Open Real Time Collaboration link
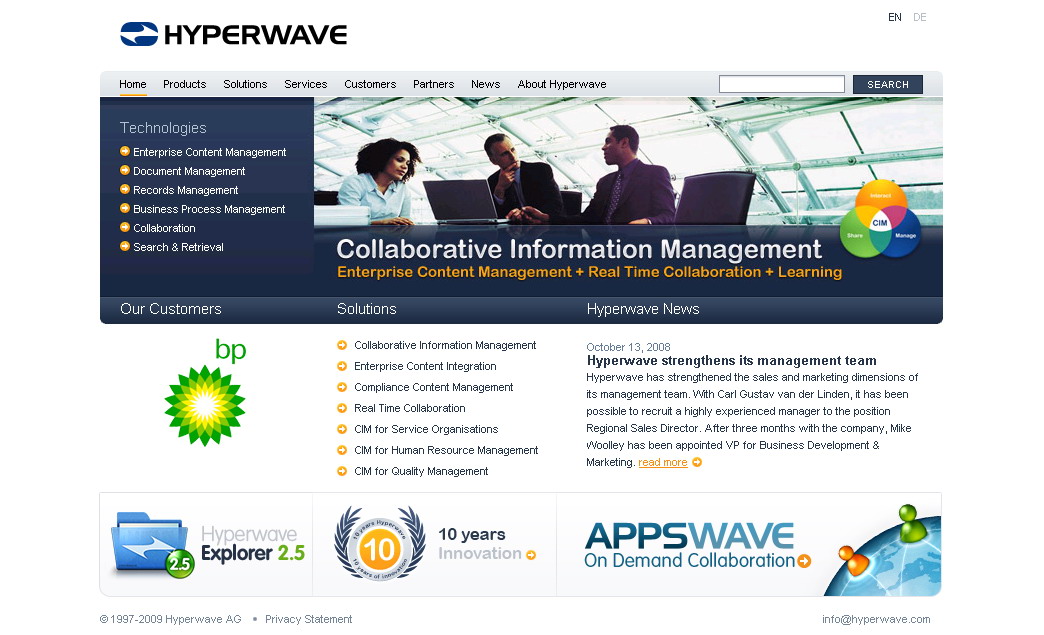The height and width of the screenshot is (635, 1044). pos(409,408)
